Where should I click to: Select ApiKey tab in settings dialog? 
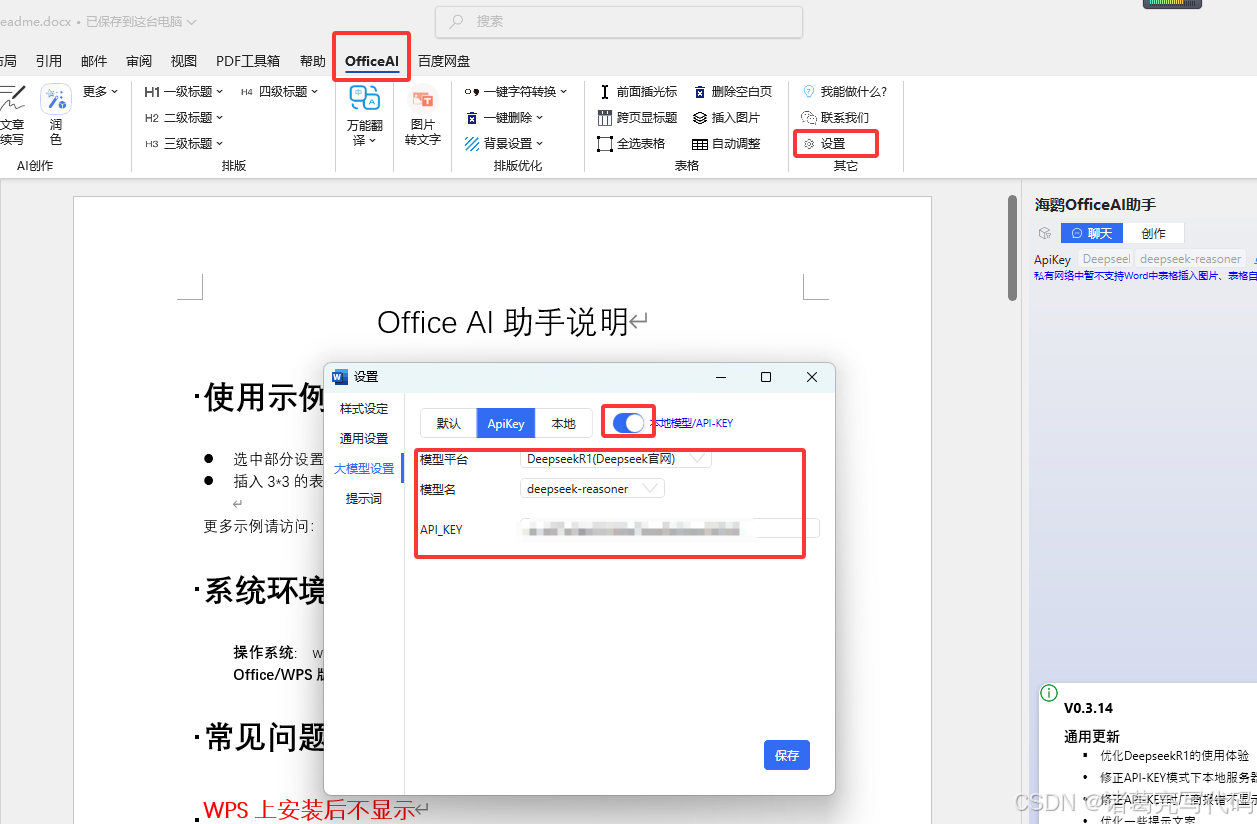[506, 423]
